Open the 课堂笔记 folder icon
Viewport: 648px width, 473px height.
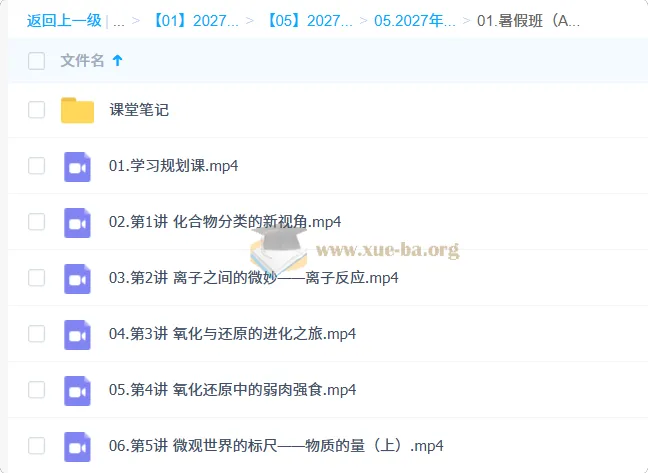[77, 110]
